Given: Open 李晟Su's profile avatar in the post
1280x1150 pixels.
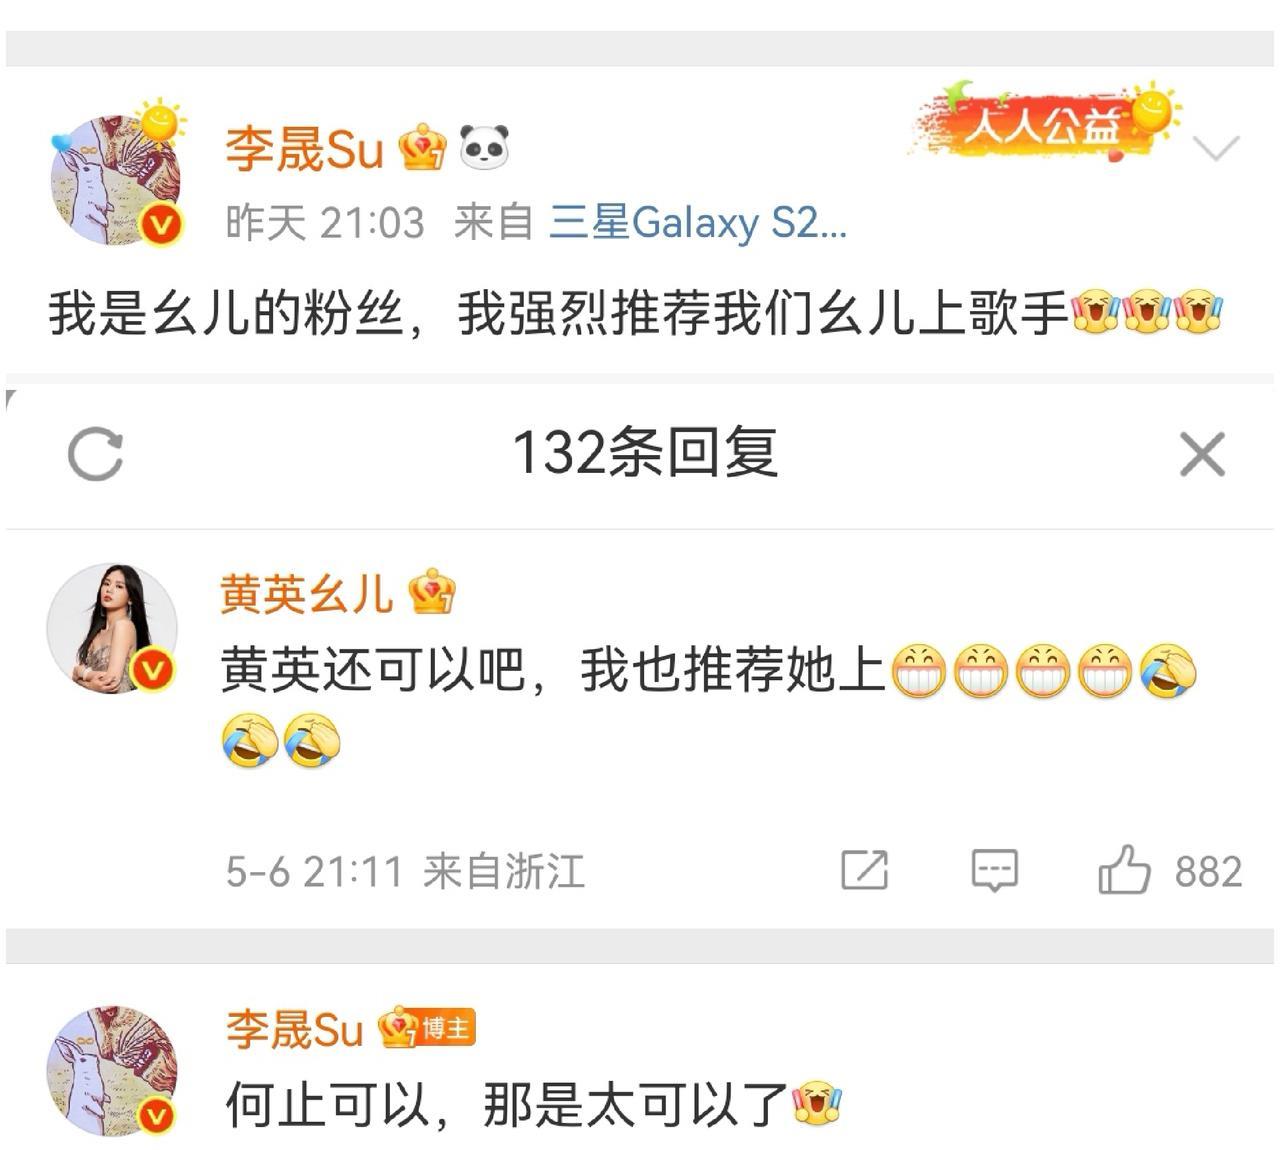Looking at the screenshot, I should coord(117,181).
